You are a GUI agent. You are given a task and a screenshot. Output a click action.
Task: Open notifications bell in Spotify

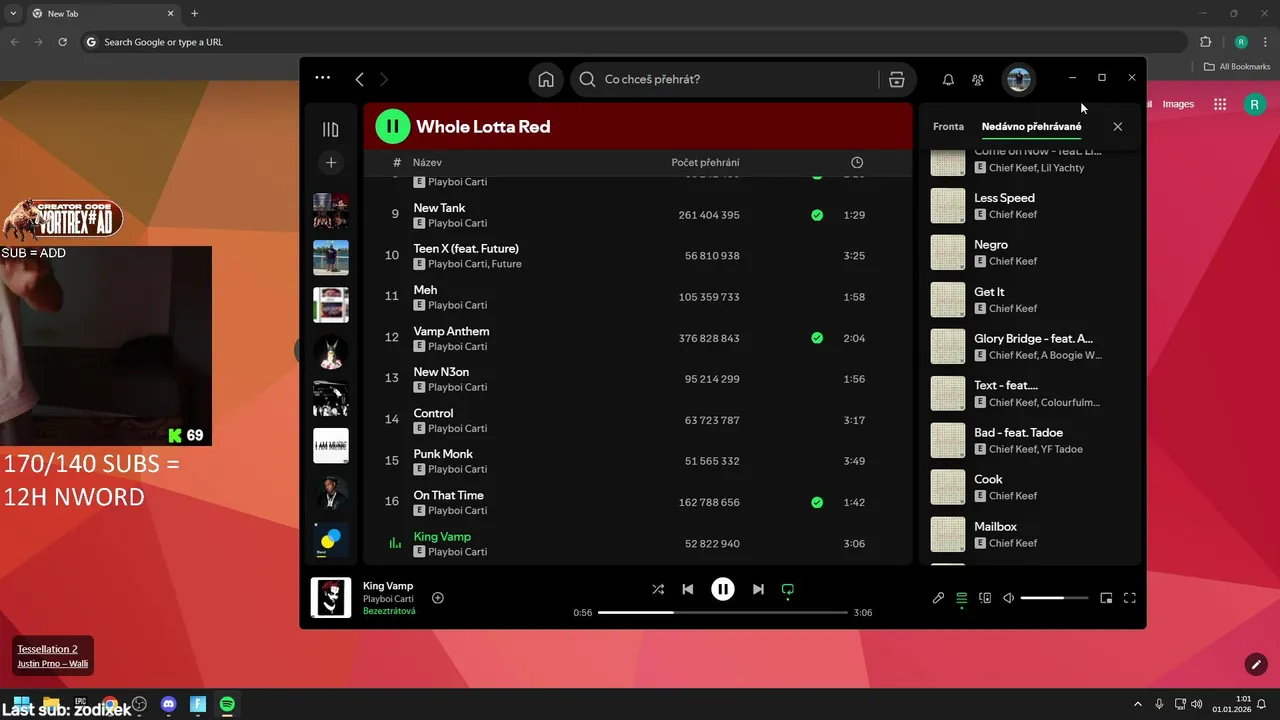[948, 79]
